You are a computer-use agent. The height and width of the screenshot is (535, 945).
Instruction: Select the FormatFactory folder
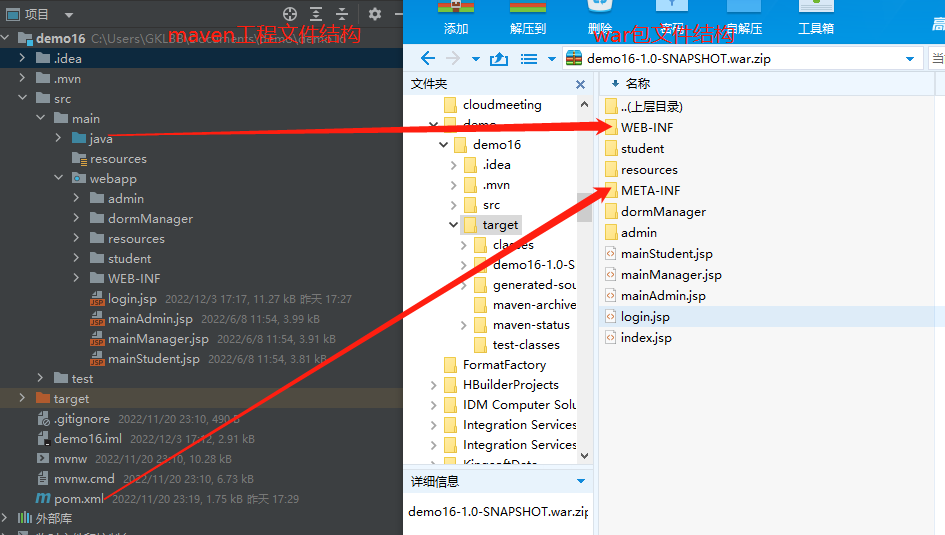tap(495, 364)
